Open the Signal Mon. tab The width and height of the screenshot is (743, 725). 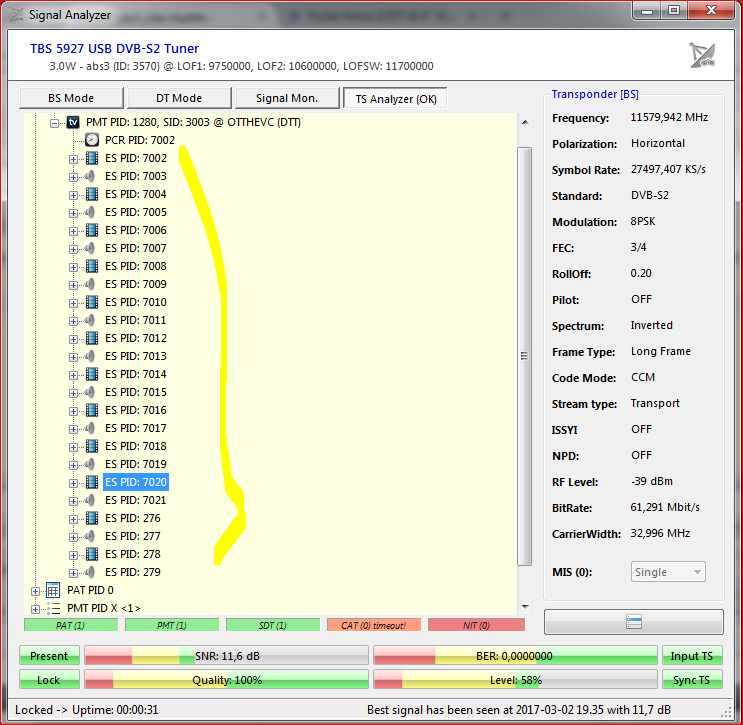click(x=286, y=98)
